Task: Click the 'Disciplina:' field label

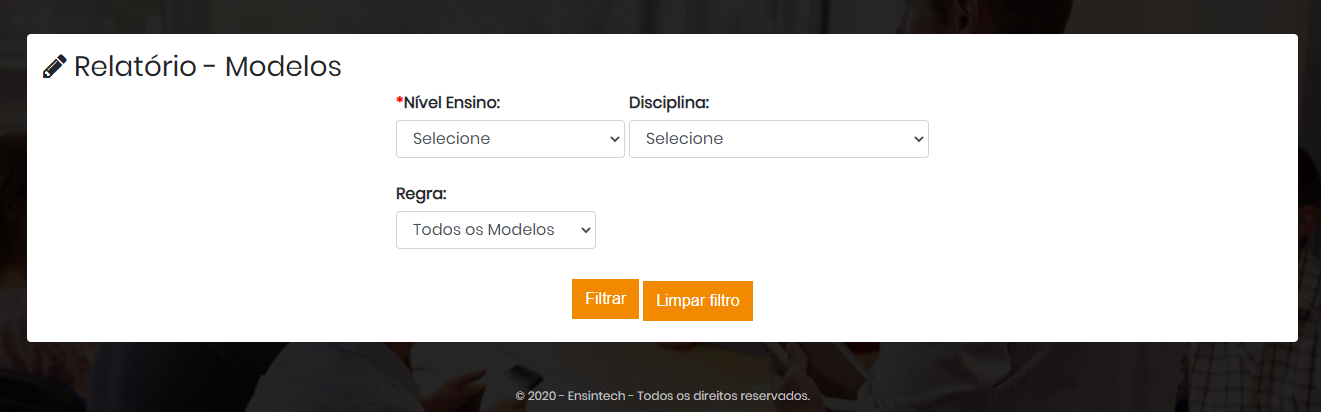Action: pos(669,102)
